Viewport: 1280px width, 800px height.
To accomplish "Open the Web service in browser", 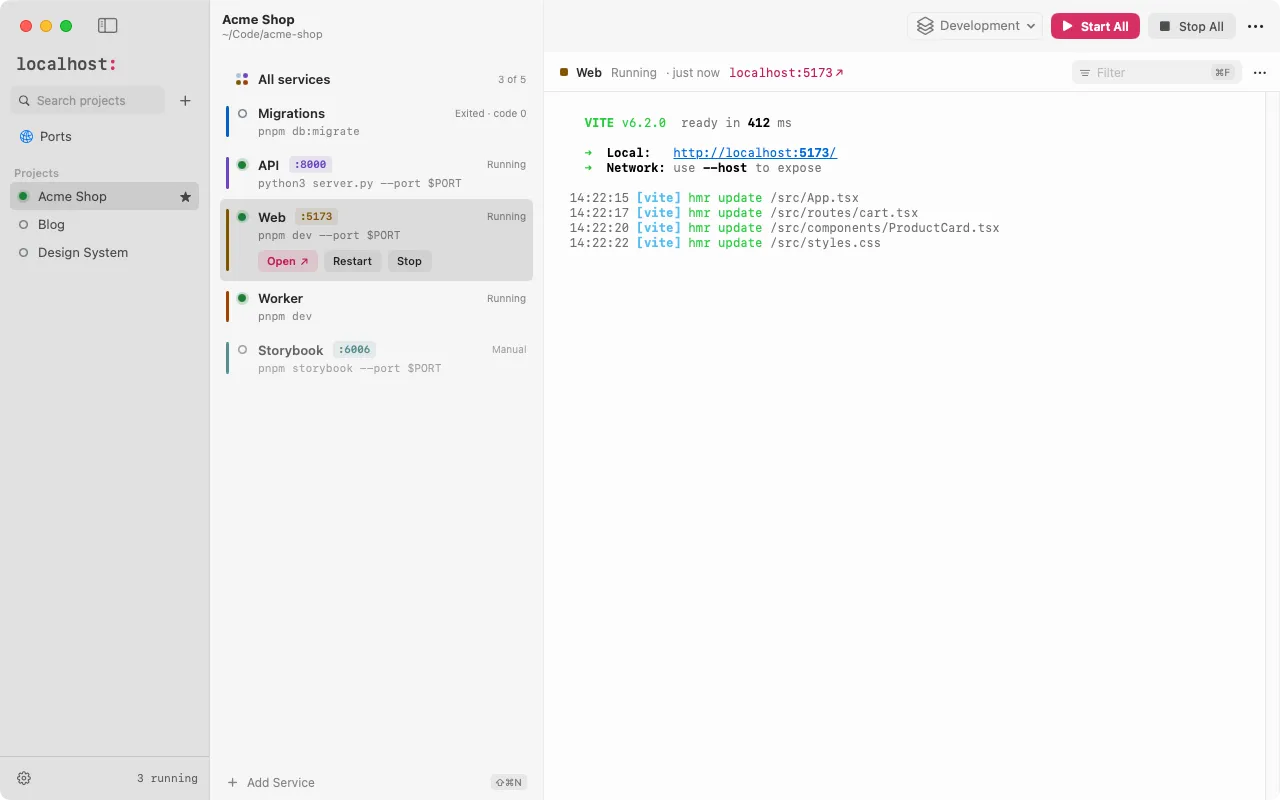I will pyautogui.click(x=288, y=261).
